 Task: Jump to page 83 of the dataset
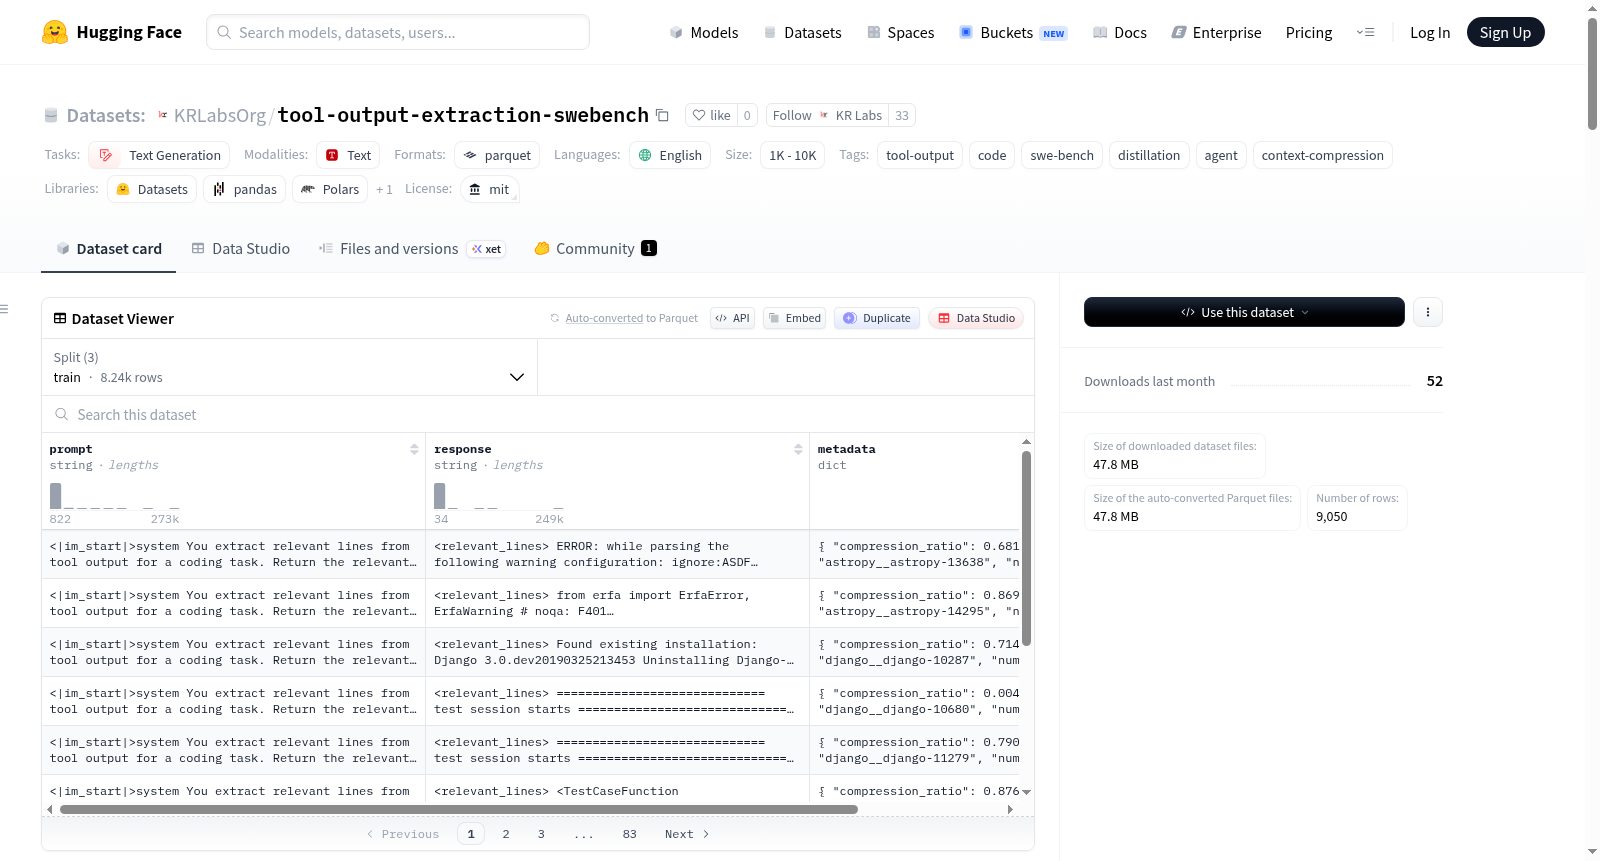(x=629, y=834)
